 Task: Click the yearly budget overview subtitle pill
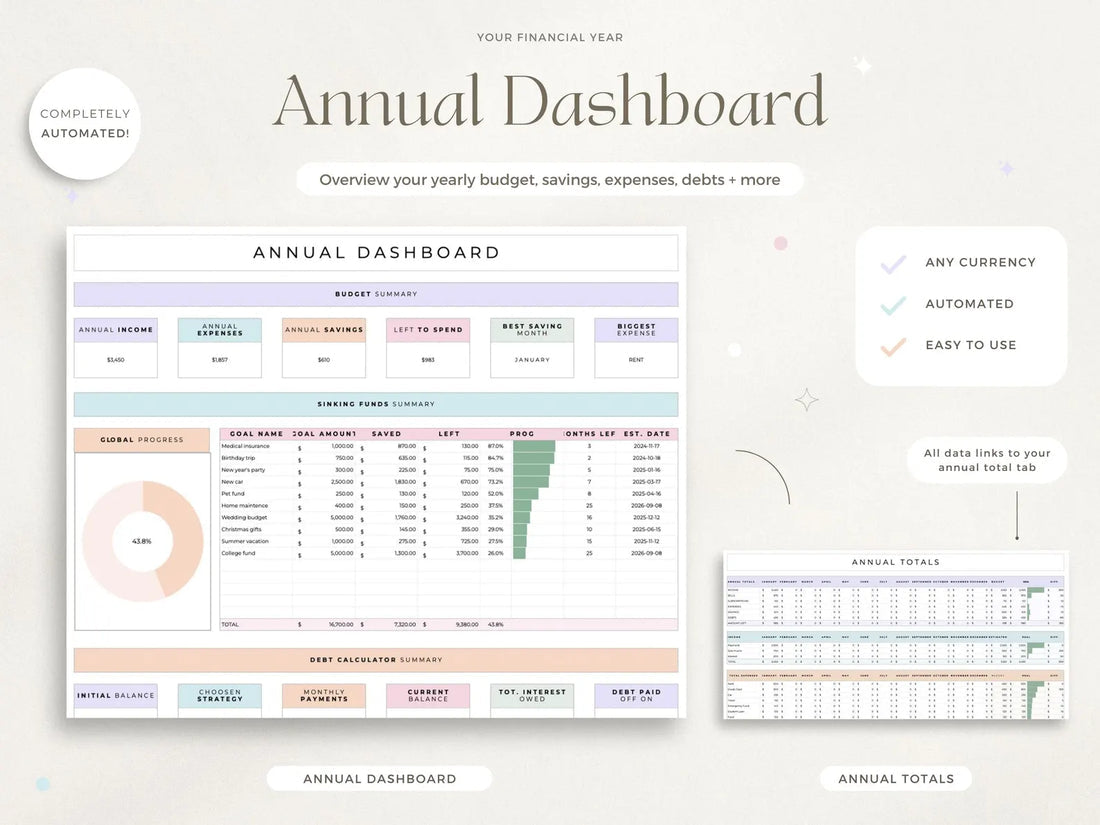[x=549, y=180]
